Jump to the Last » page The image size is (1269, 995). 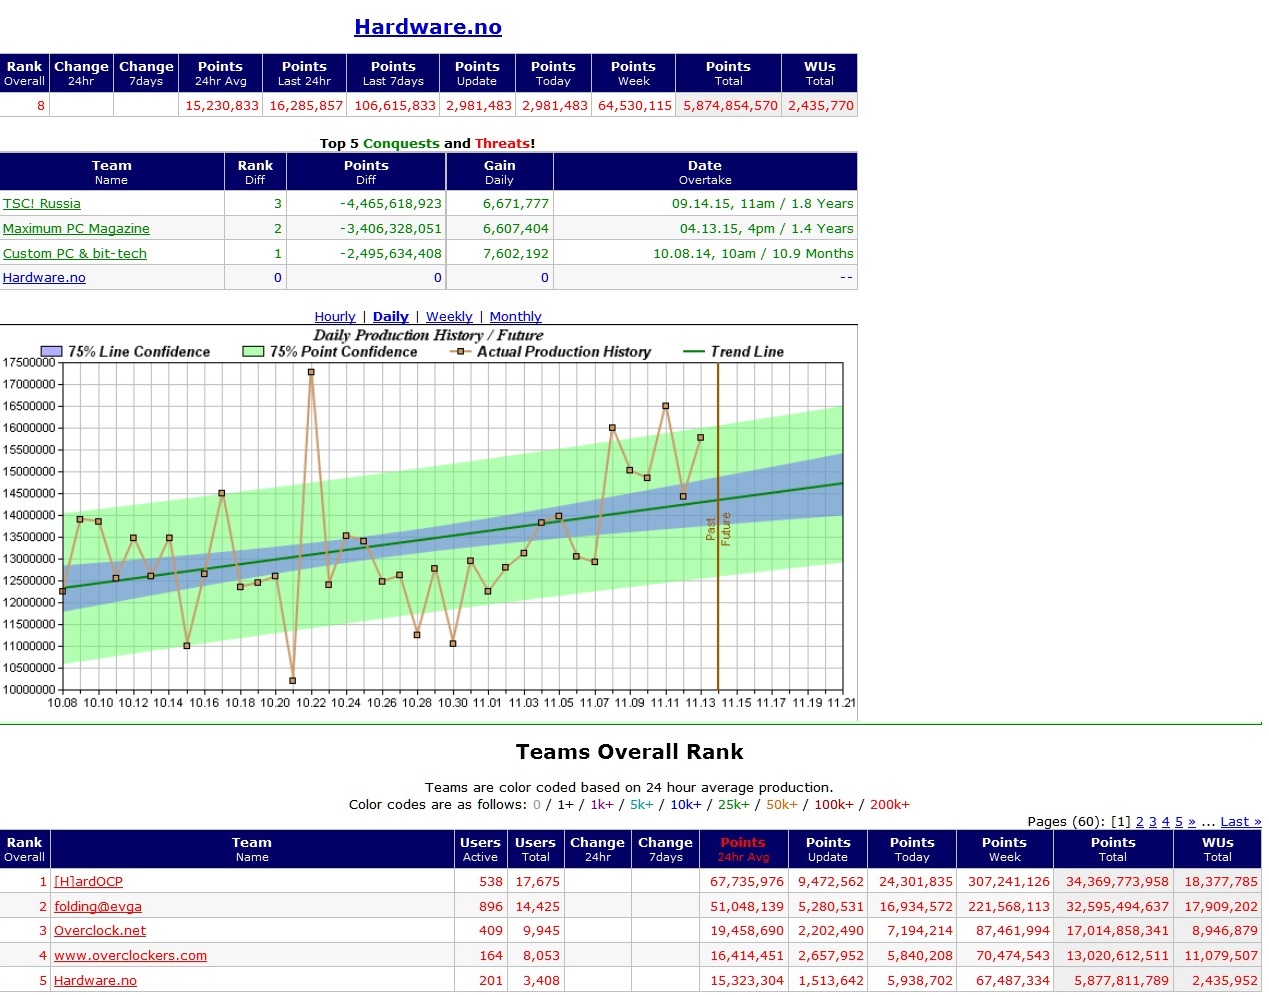1240,821
